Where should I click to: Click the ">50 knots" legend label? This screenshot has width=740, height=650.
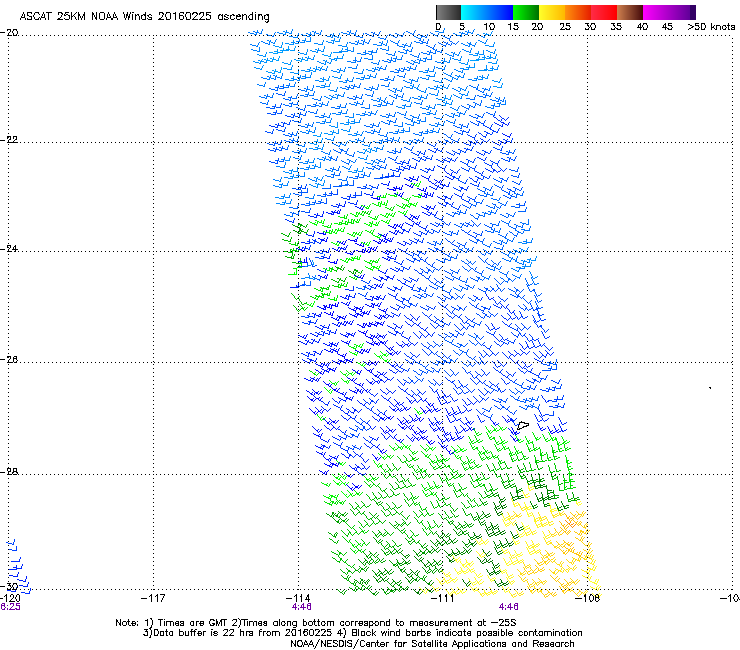coord(711,27)
